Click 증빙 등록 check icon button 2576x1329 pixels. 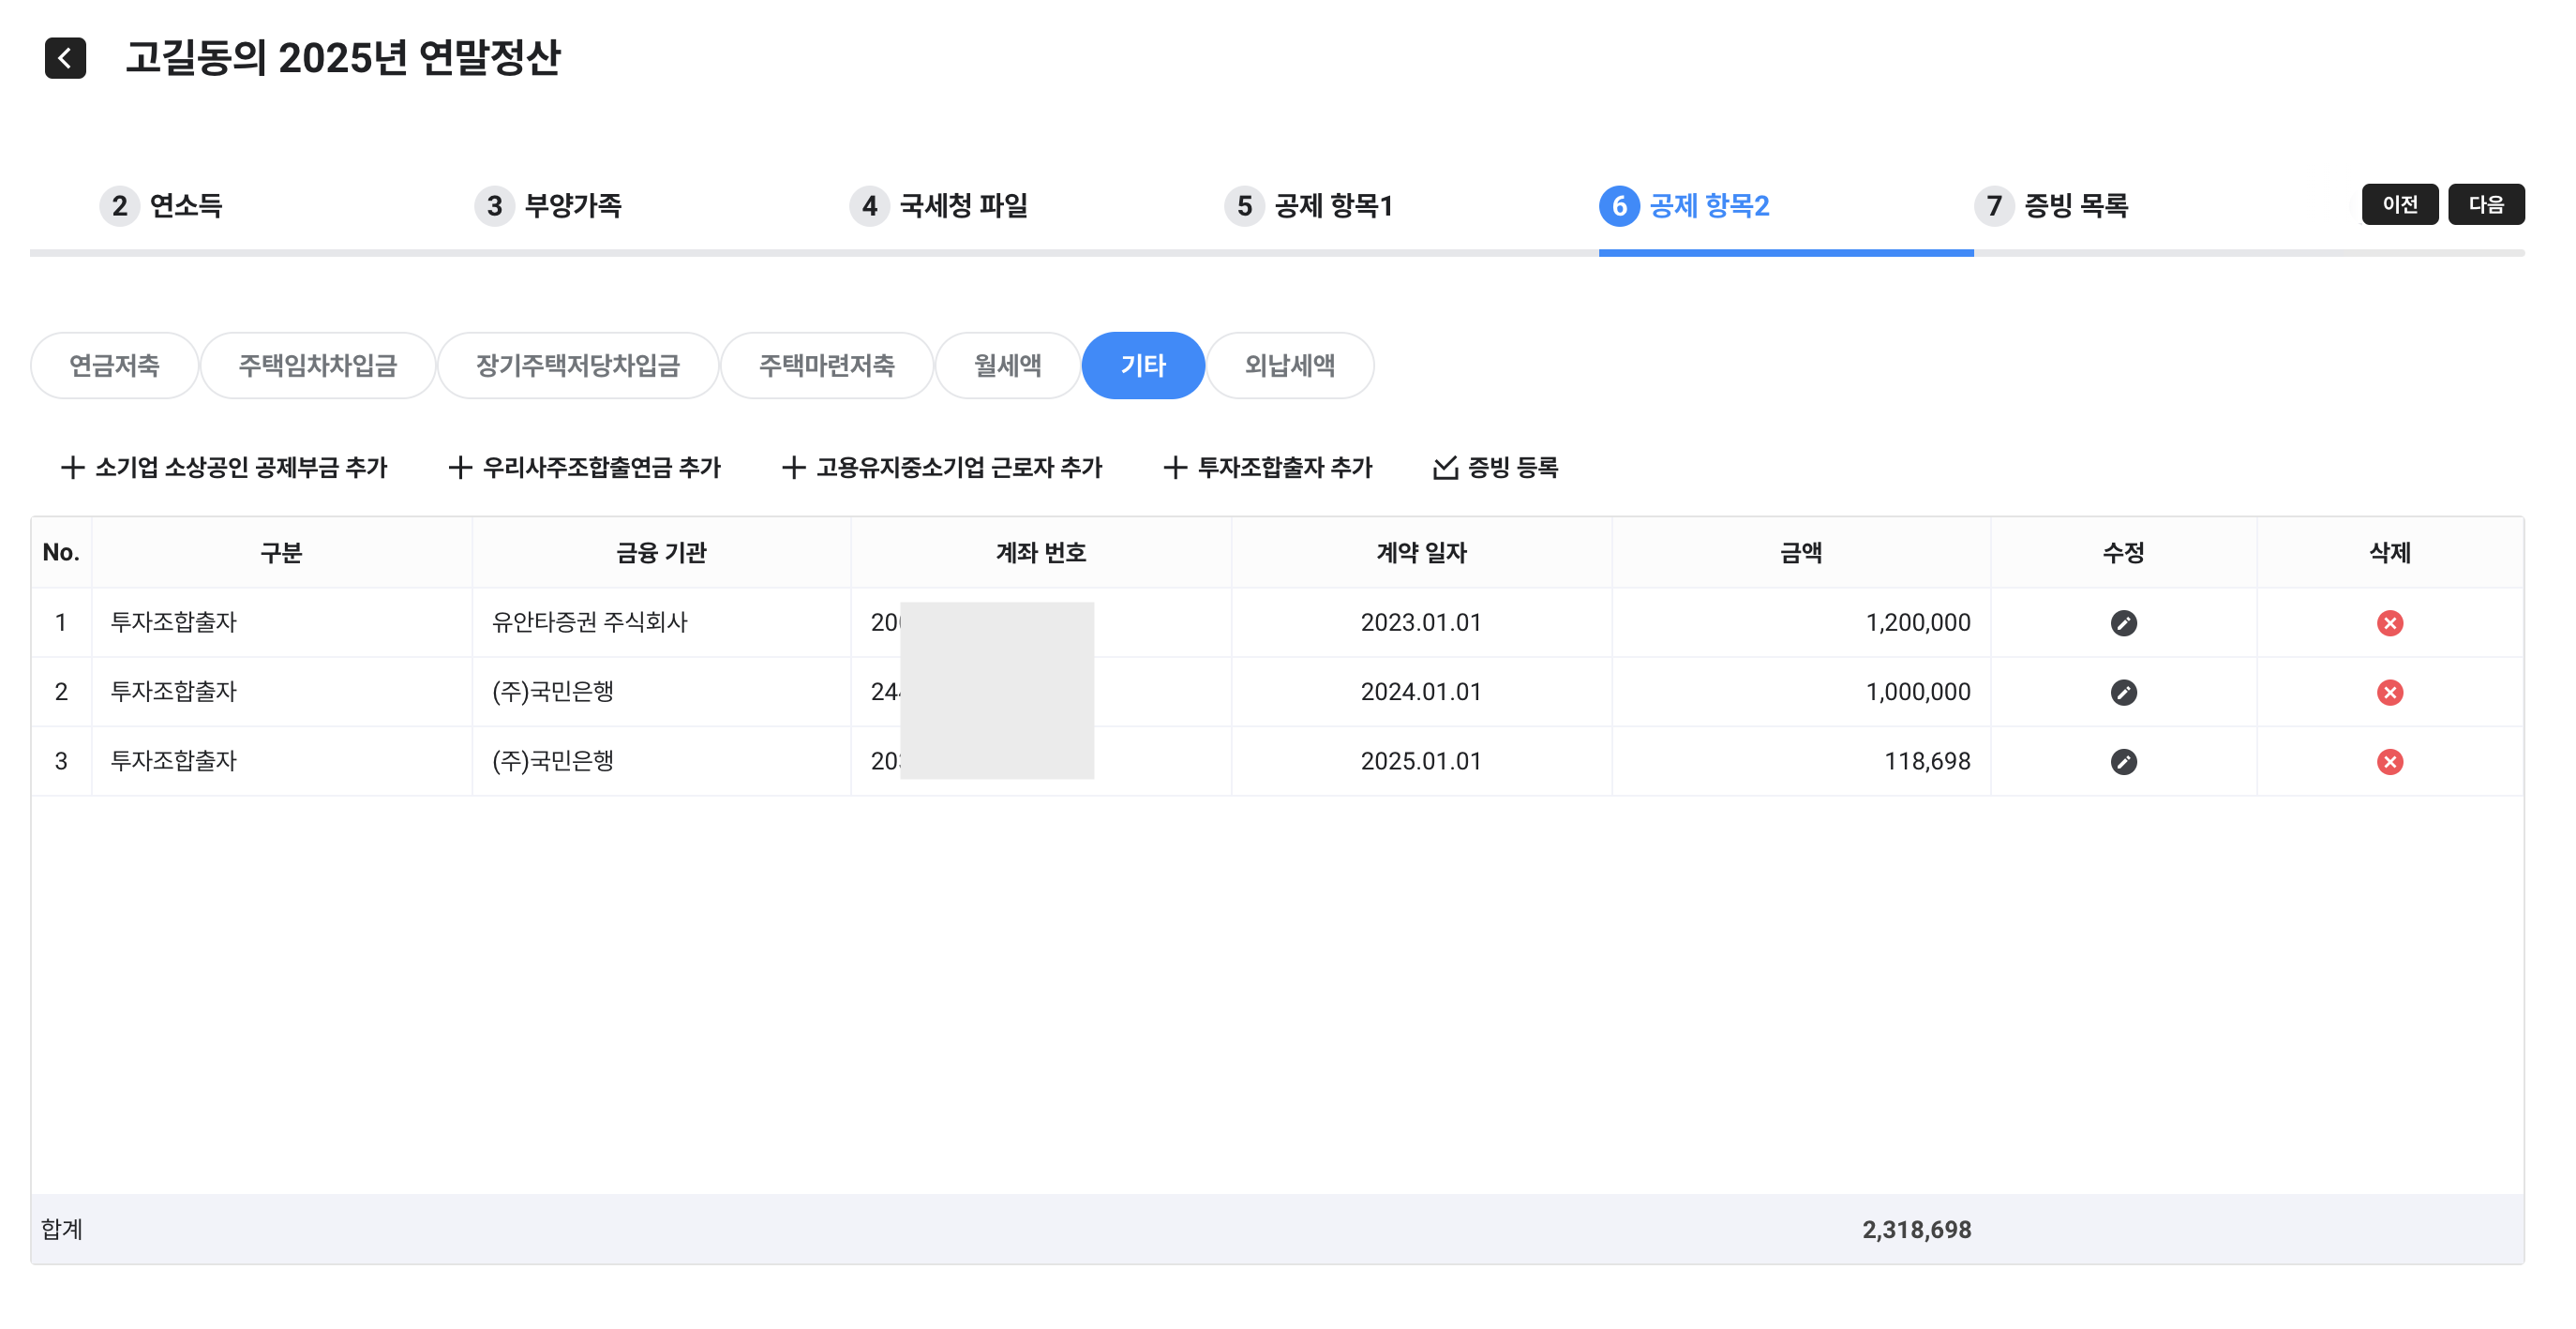pyautogui.click(x=1495, y=467)
